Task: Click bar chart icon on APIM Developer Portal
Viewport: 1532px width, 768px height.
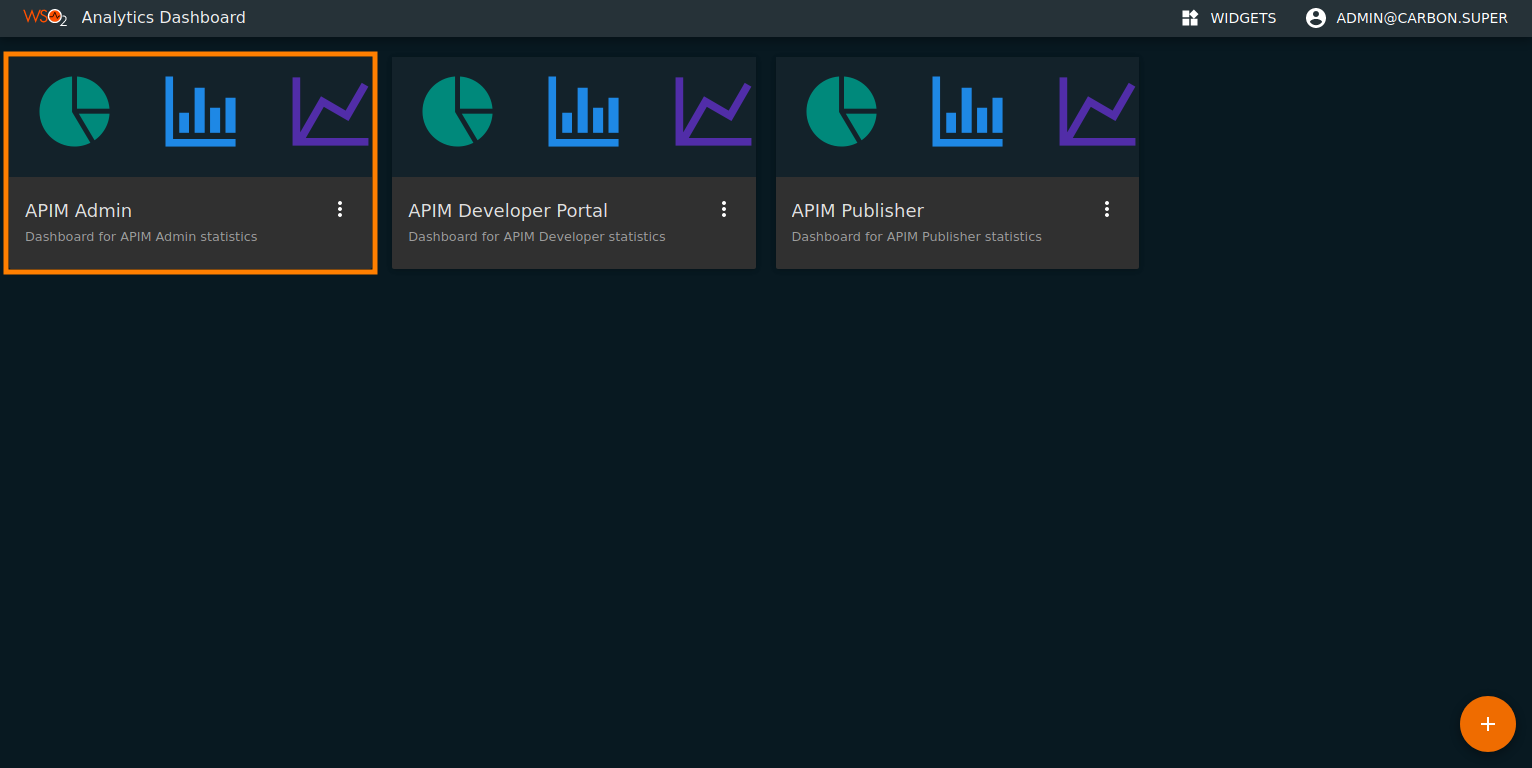Action: [584, 111]
